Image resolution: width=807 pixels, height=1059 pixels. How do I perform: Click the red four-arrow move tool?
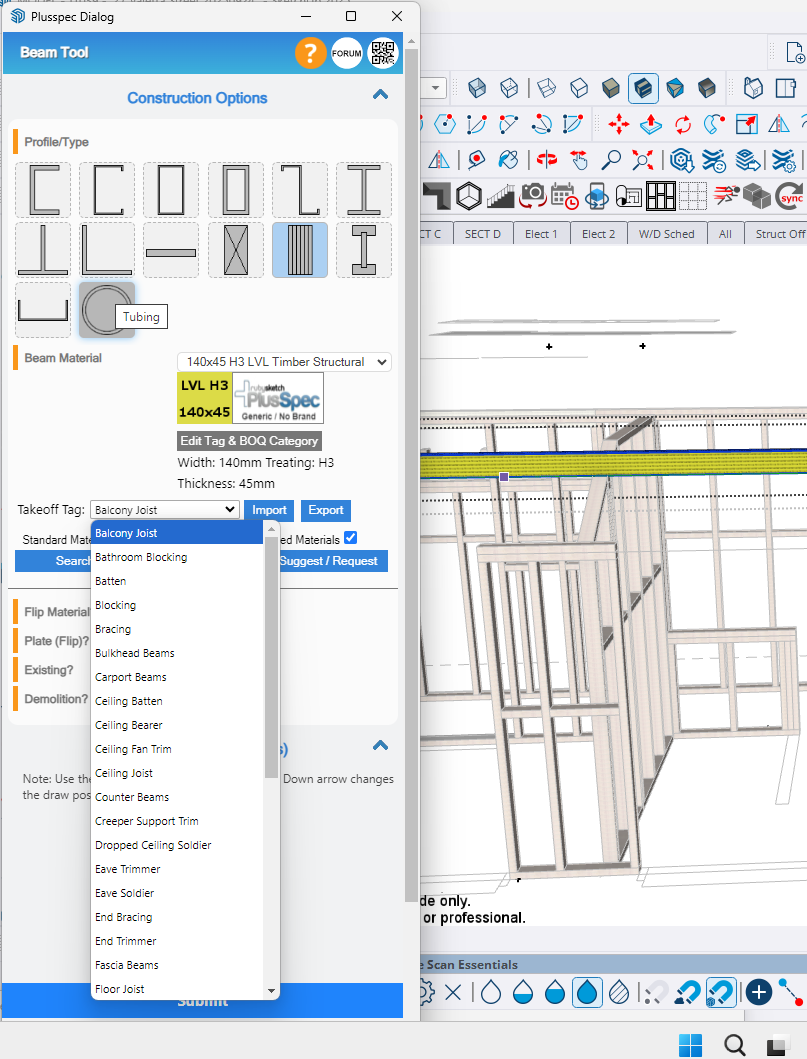(619, 124)
